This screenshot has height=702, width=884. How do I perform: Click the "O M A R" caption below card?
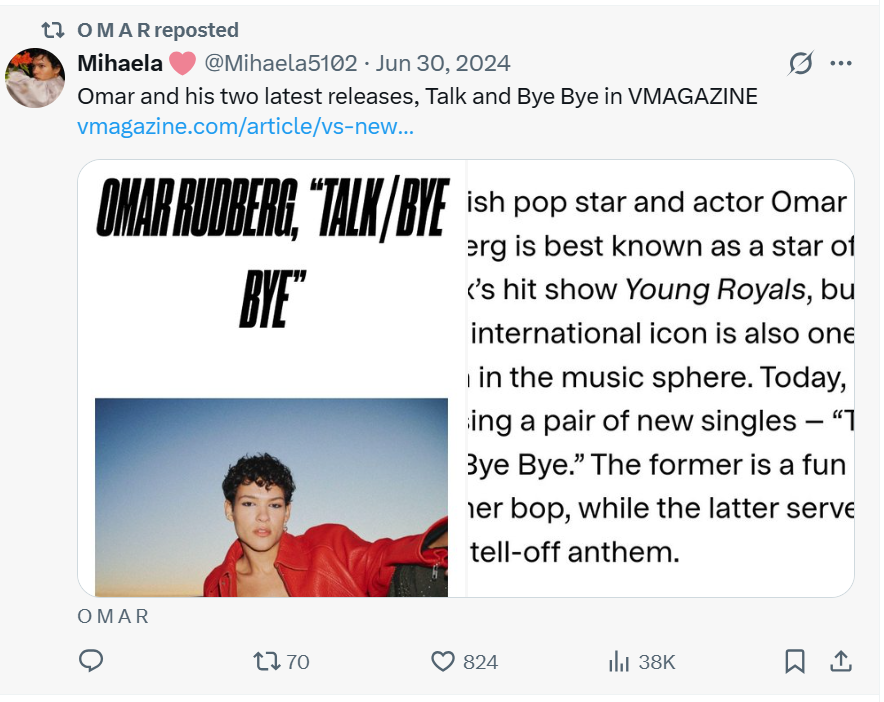point(113,616)
